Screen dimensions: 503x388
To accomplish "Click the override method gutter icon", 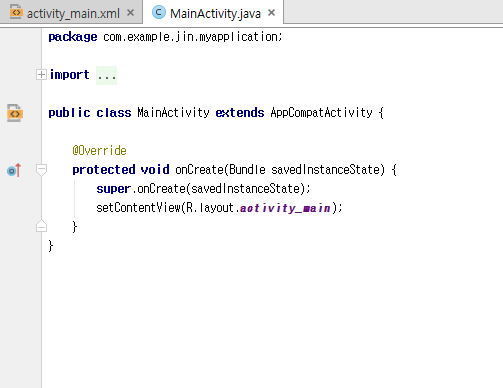I will point(14,170).
